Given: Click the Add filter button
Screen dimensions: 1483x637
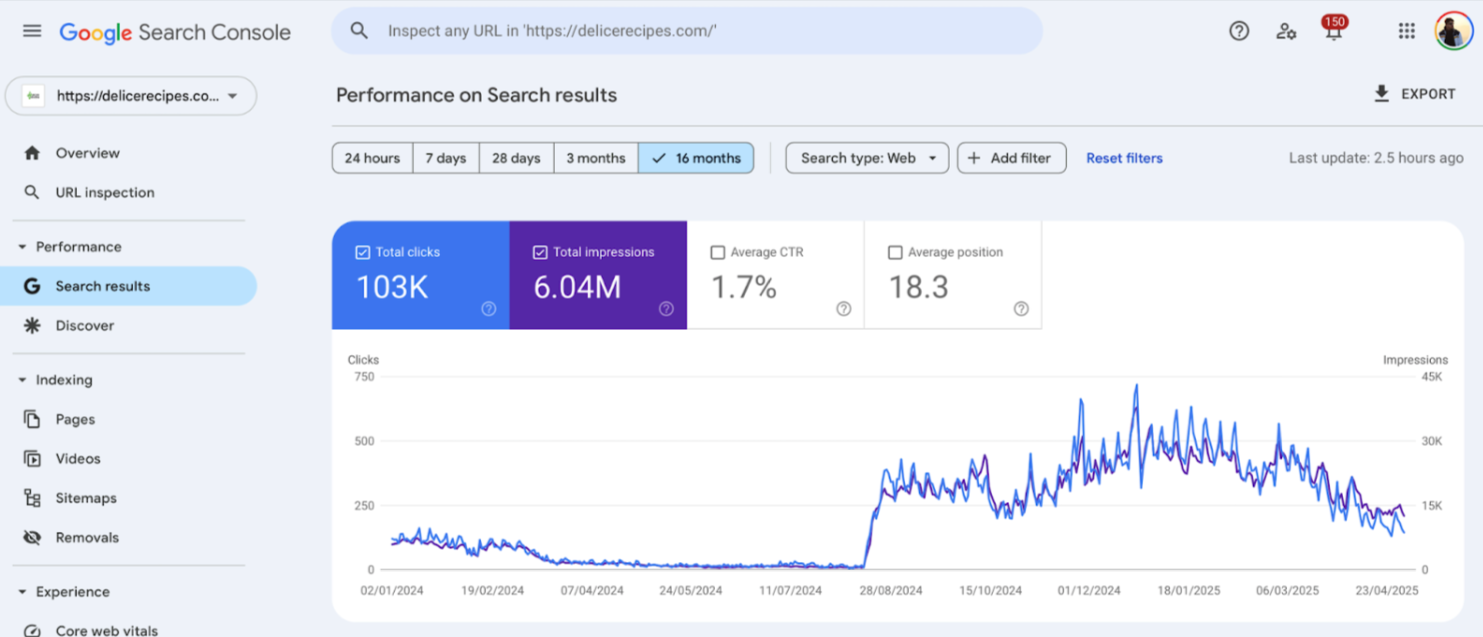Looking at the screenshot, I should (1011, 157).
